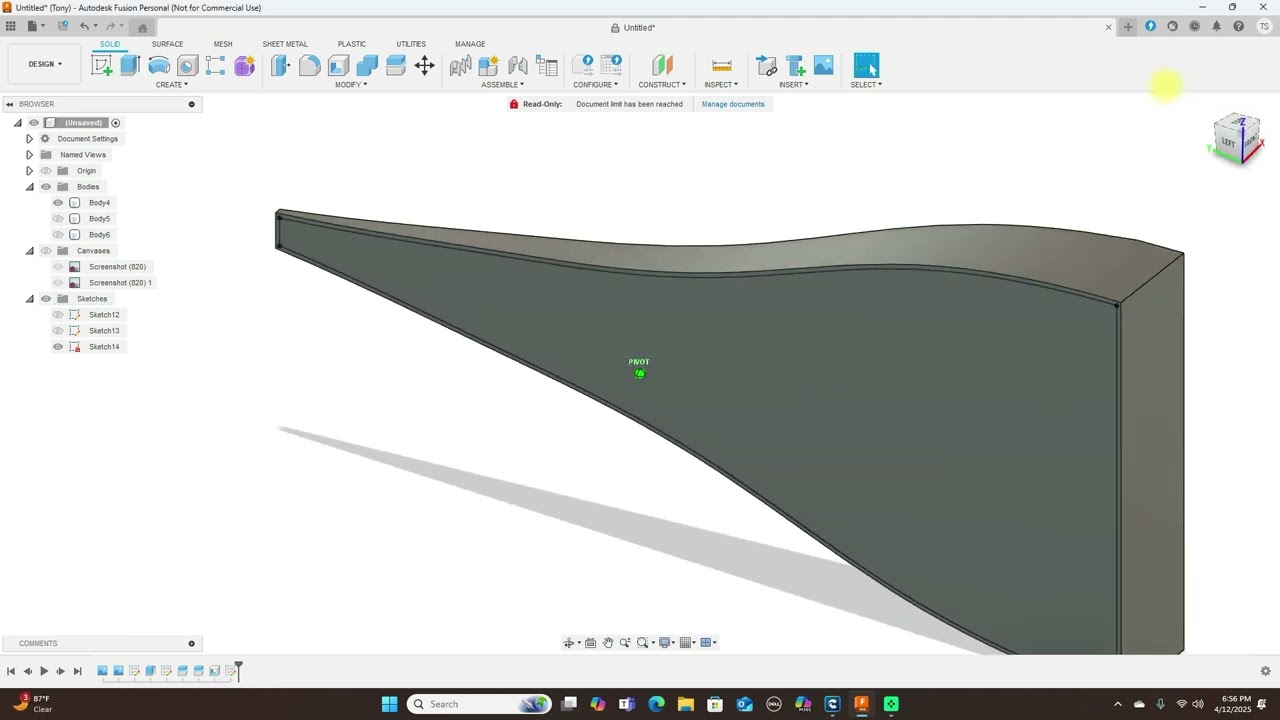
Task: Switch to the PLASTIC tab
Action: (x=352, y=44)
